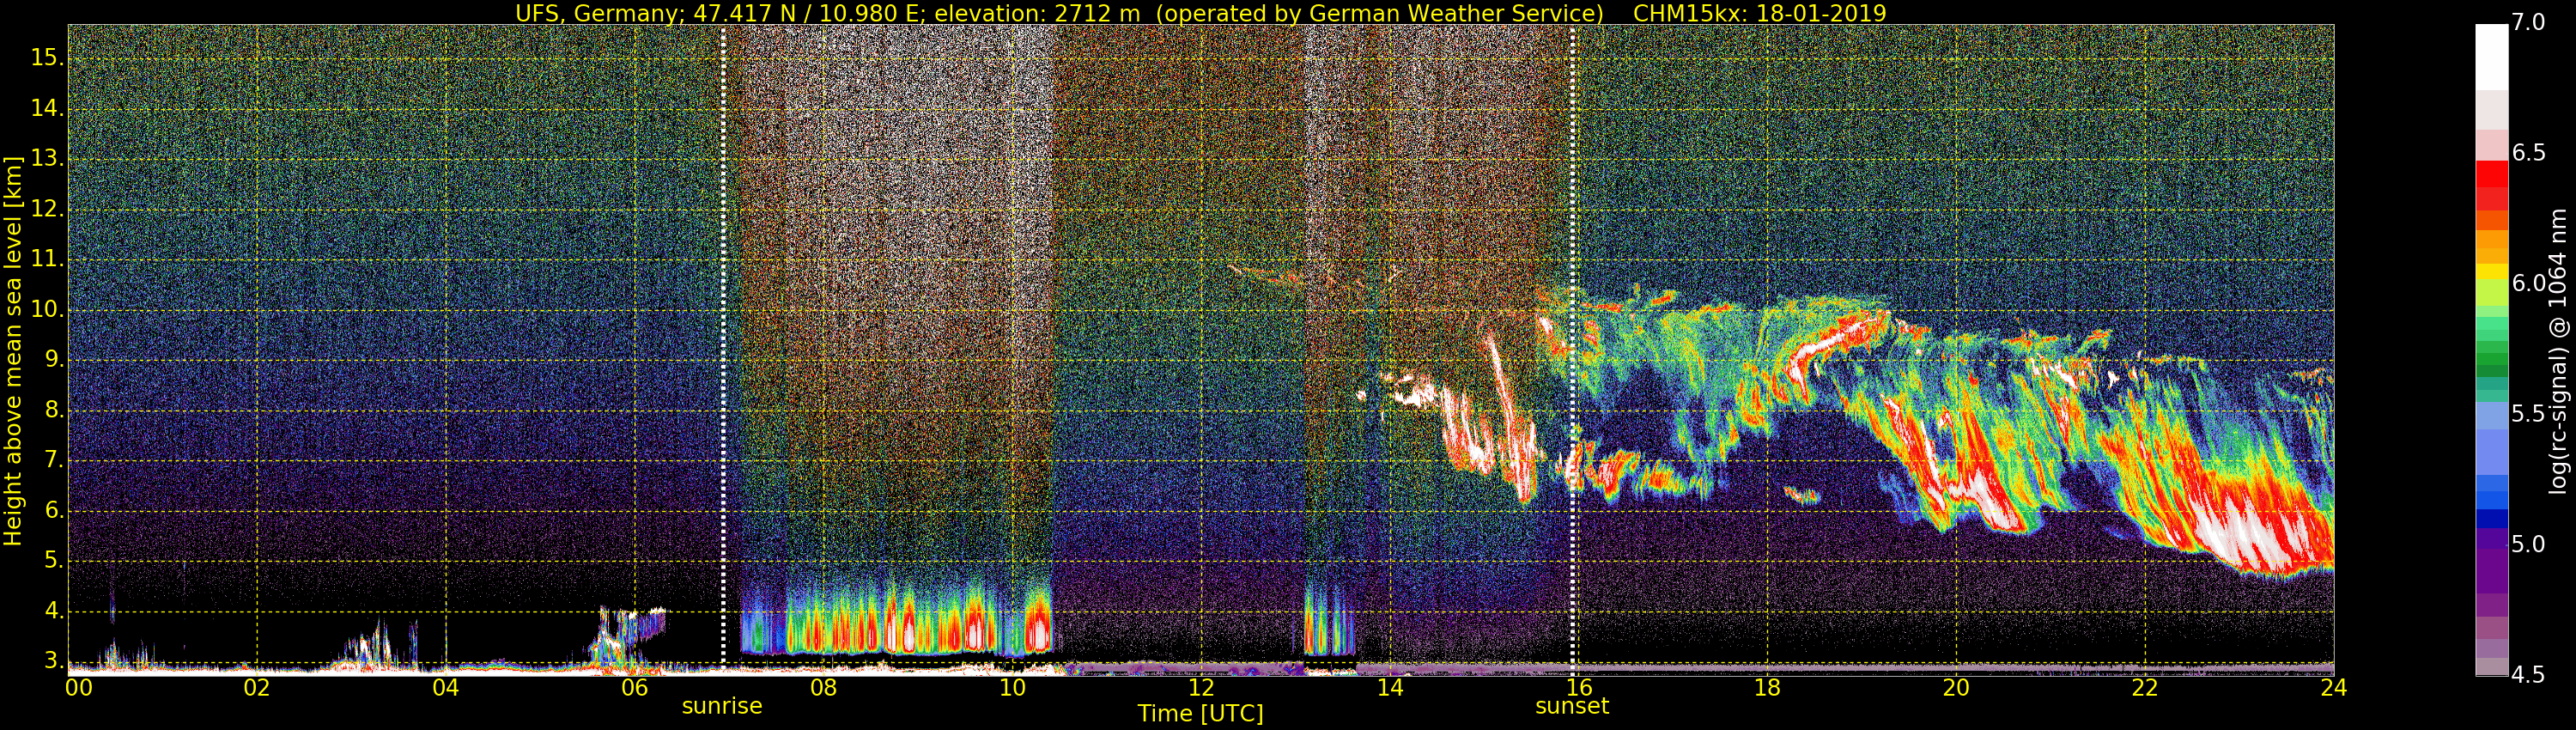
Task: Click the '12' time tick label
Action: [1201, 688]
